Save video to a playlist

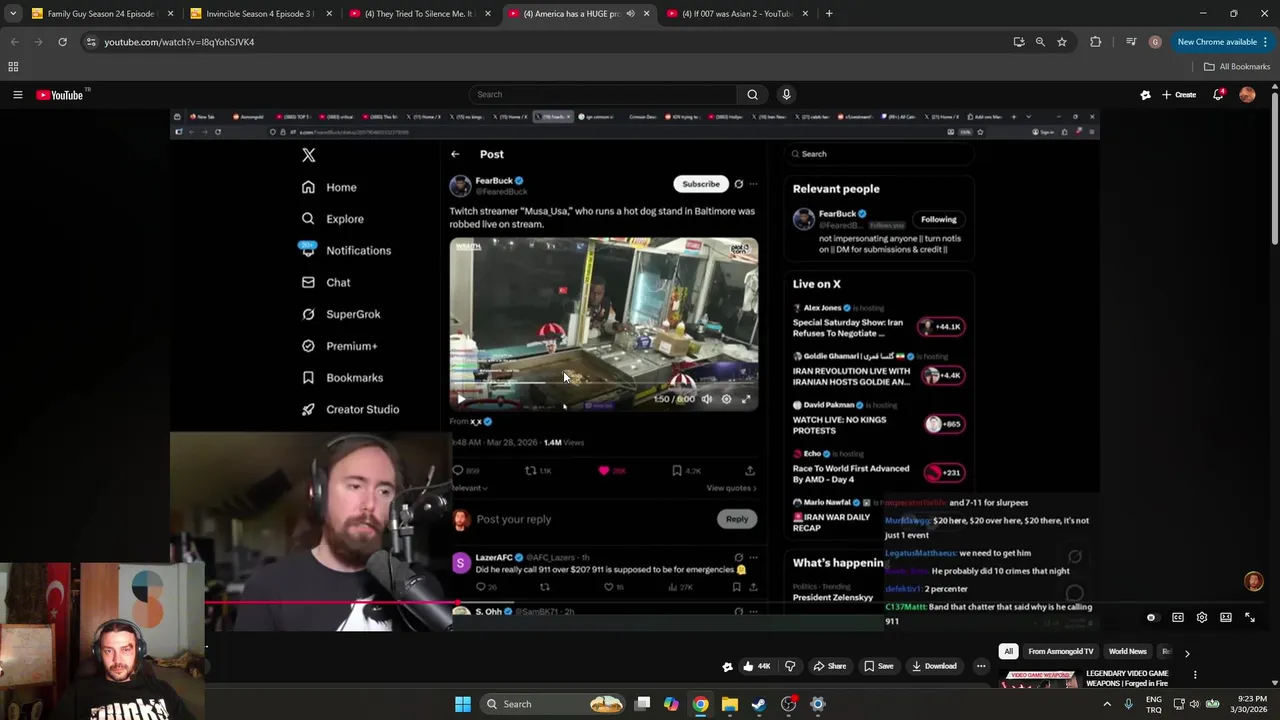click(878, 666)
